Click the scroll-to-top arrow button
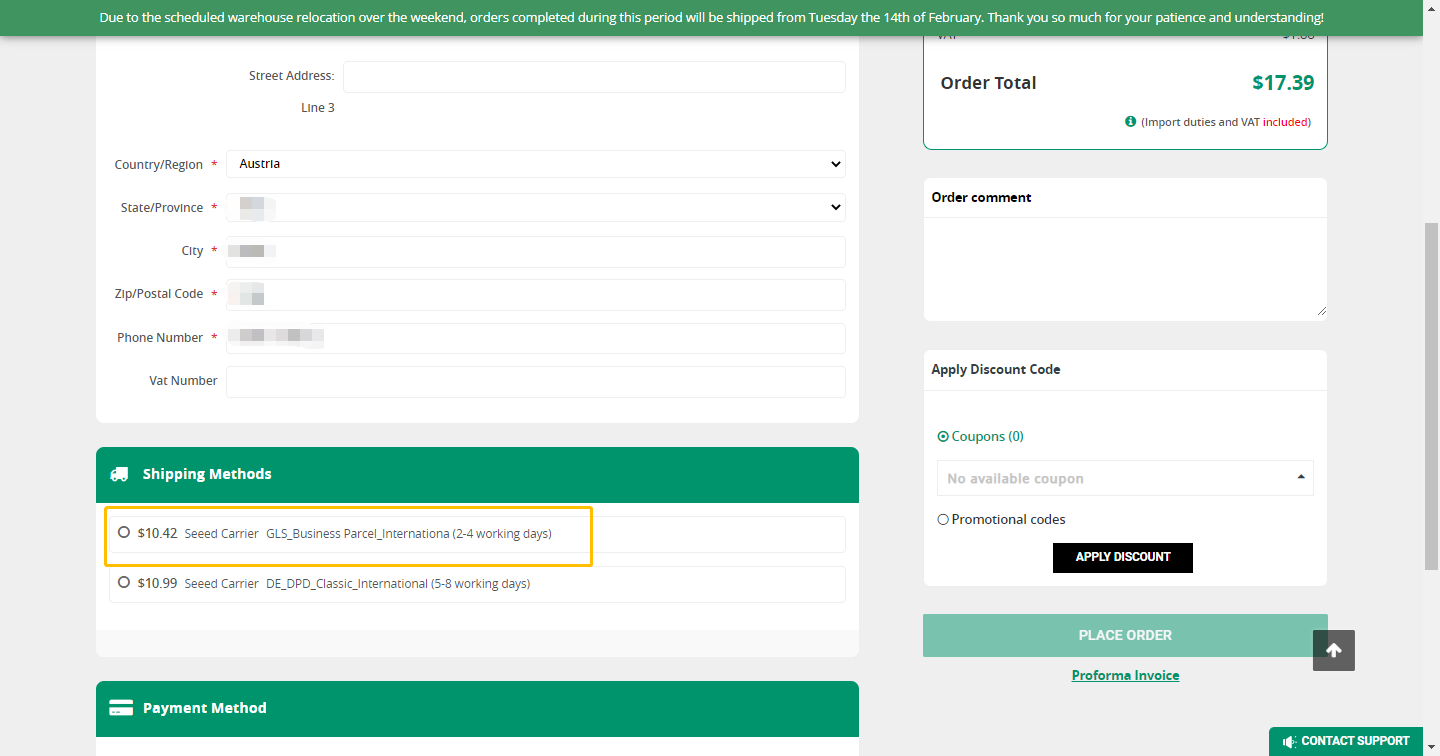1440x756 pixels. tap(1333, 650)
